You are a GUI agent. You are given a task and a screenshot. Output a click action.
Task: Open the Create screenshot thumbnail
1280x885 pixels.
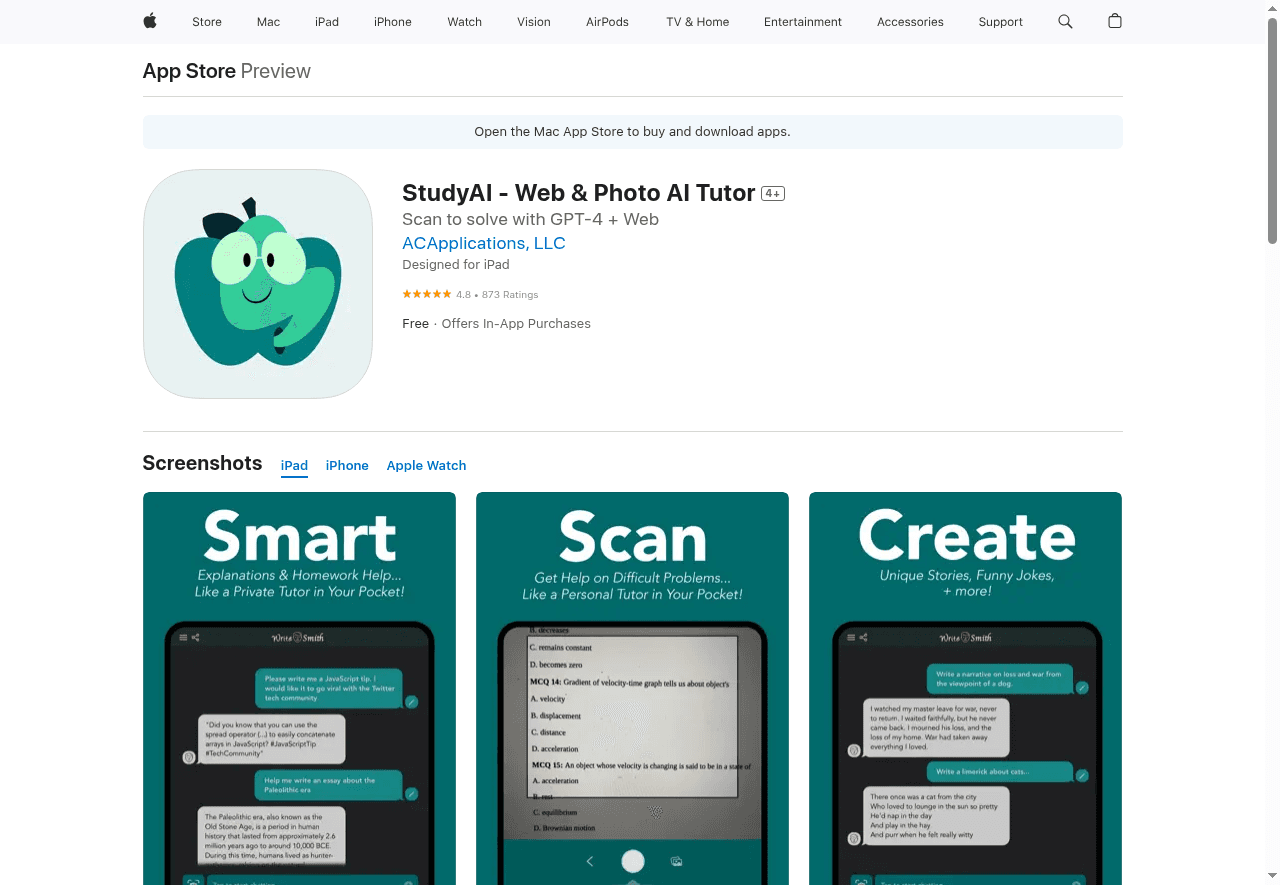(965, 688)
